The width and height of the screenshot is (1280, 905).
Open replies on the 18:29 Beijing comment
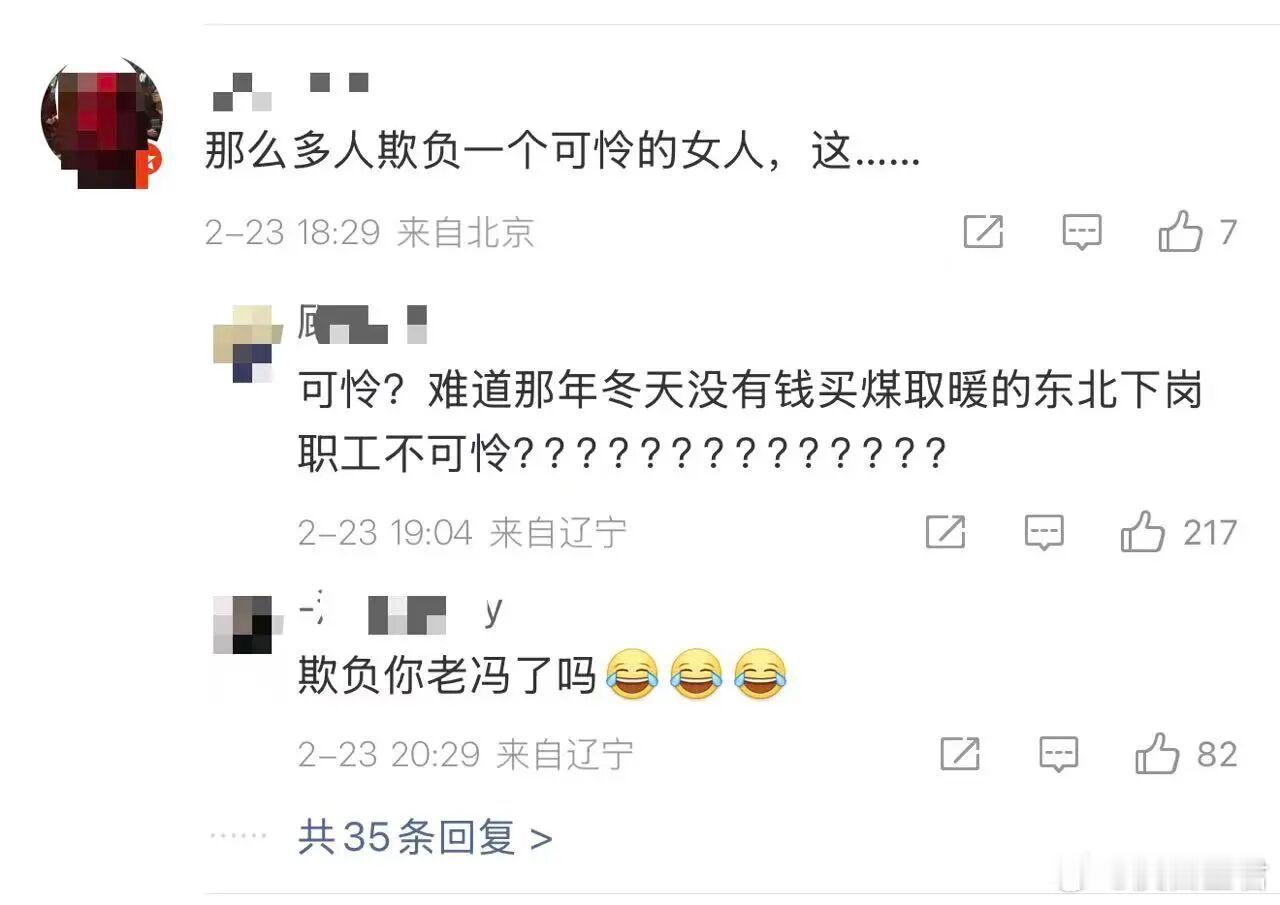tap(1081, 232)
